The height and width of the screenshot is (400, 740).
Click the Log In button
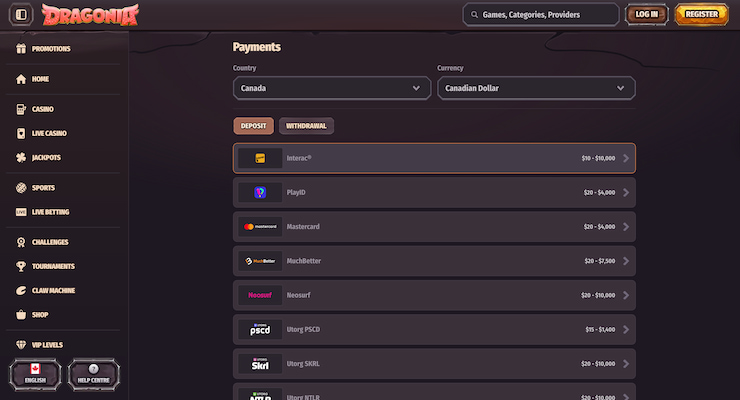tap(646, 14)
